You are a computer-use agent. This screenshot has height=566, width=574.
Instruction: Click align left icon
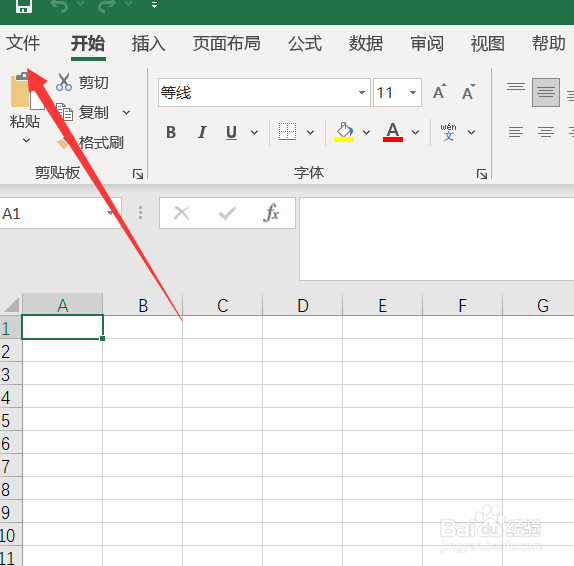(x=516, y=131)
